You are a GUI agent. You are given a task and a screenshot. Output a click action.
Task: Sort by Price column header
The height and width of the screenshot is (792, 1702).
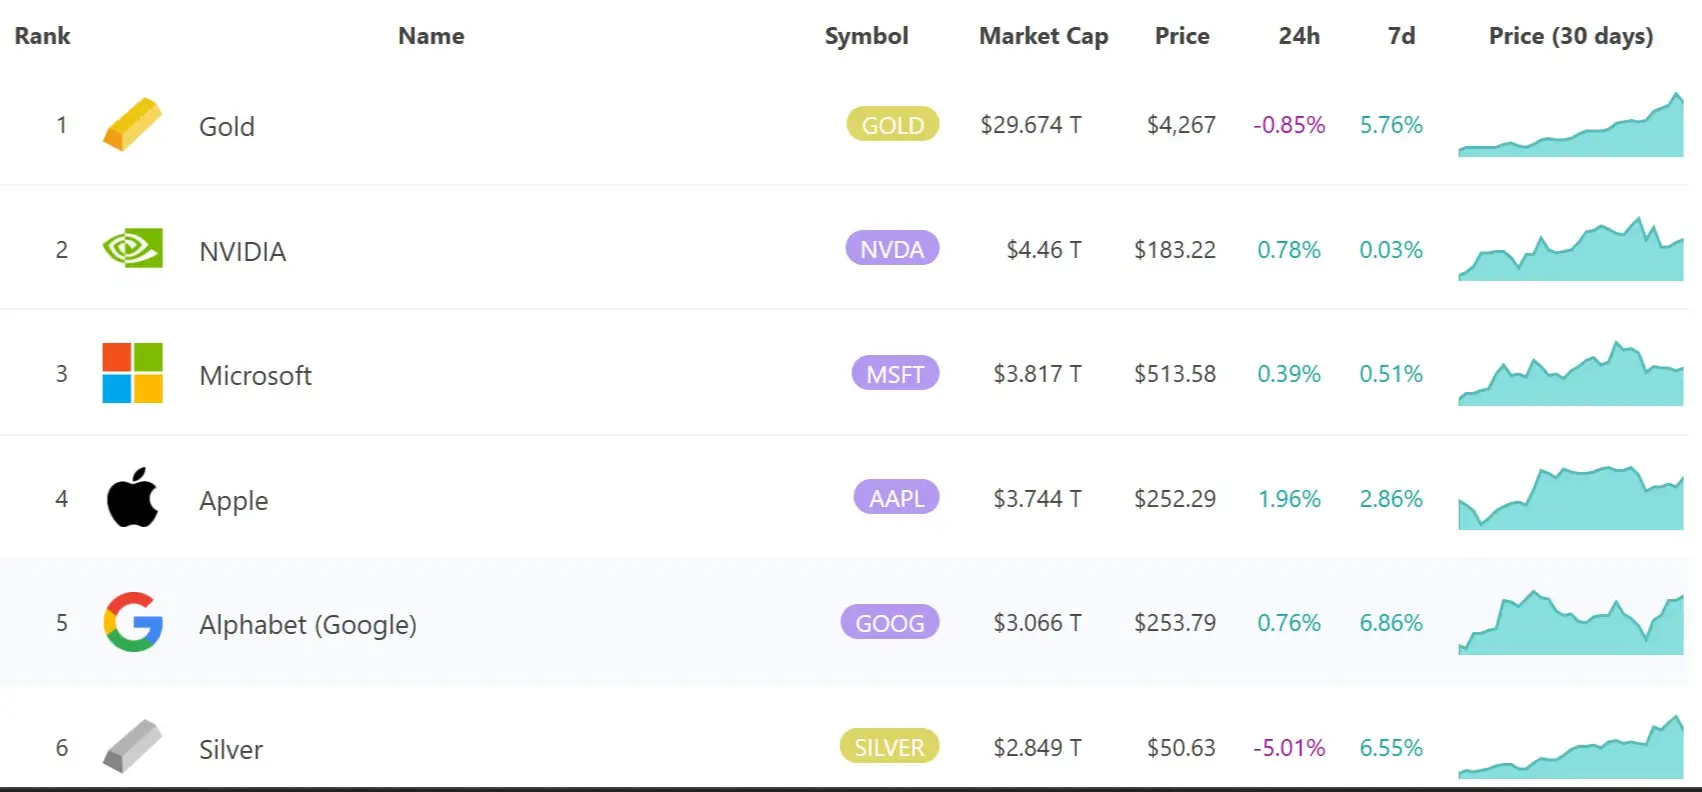(x=1182, y=36)
